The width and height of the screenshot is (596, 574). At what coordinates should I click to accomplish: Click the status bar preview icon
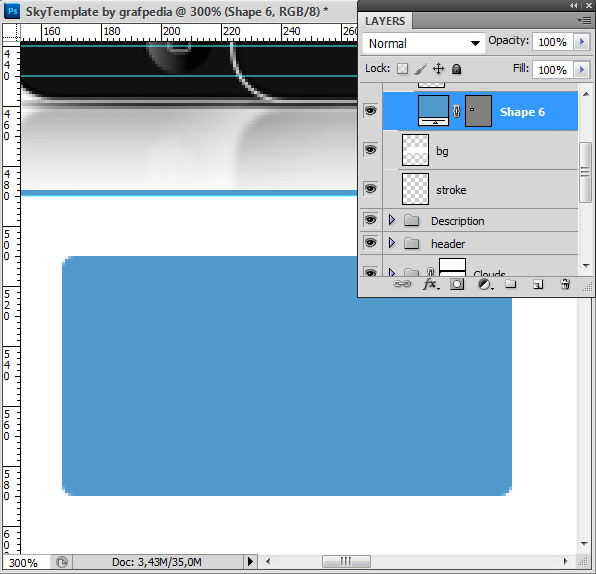tap(62, 561)
